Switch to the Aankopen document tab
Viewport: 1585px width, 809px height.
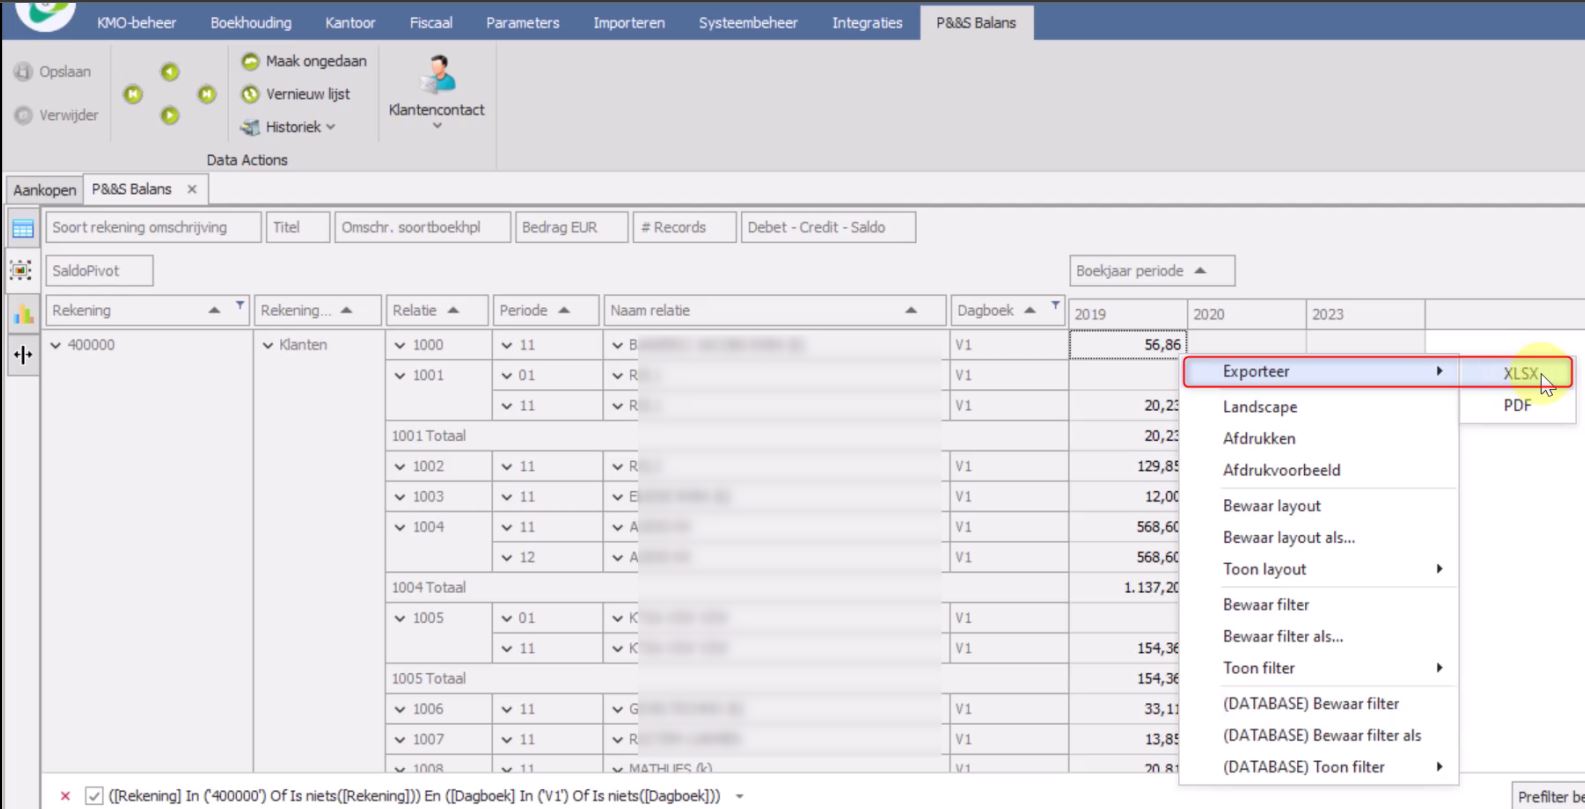coord(44,190)
